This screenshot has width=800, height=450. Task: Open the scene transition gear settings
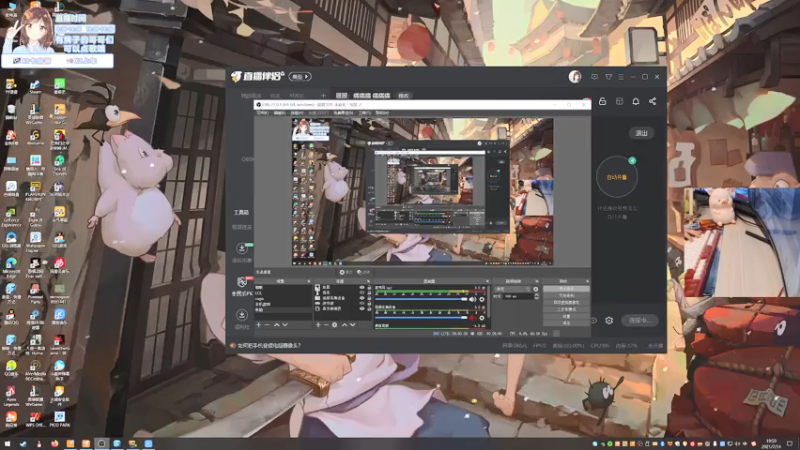click(x=536, y=289)
